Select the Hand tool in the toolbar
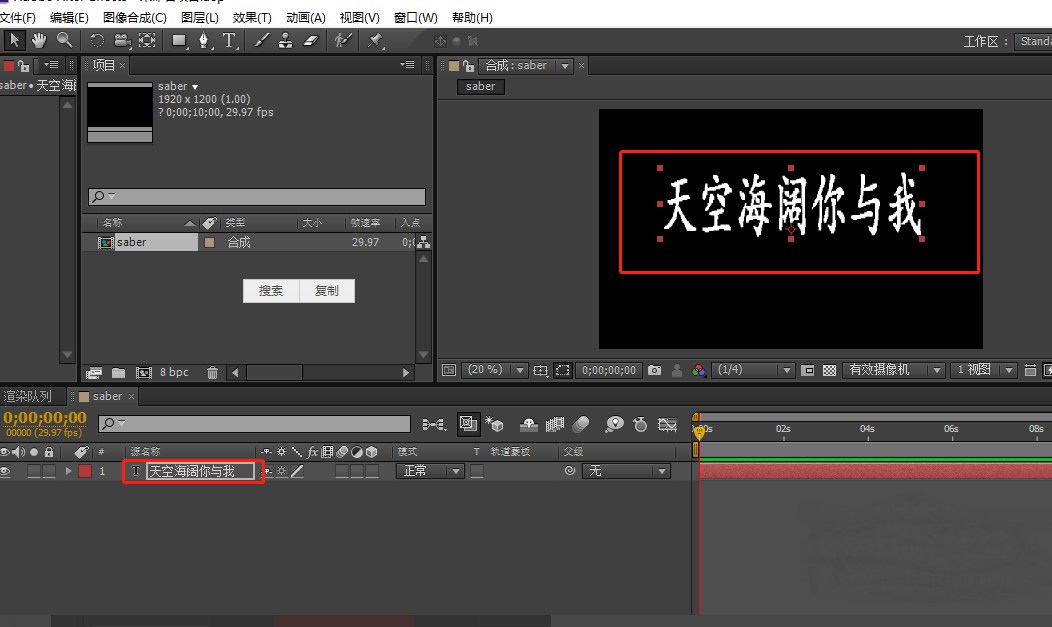The image size is (1052, 627). pyautogui.click(x=38, y=40)
